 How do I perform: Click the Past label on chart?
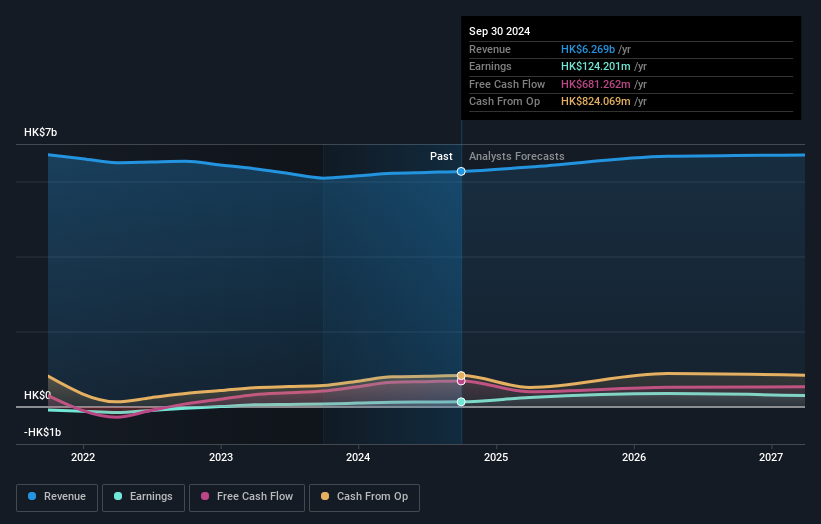441,156
